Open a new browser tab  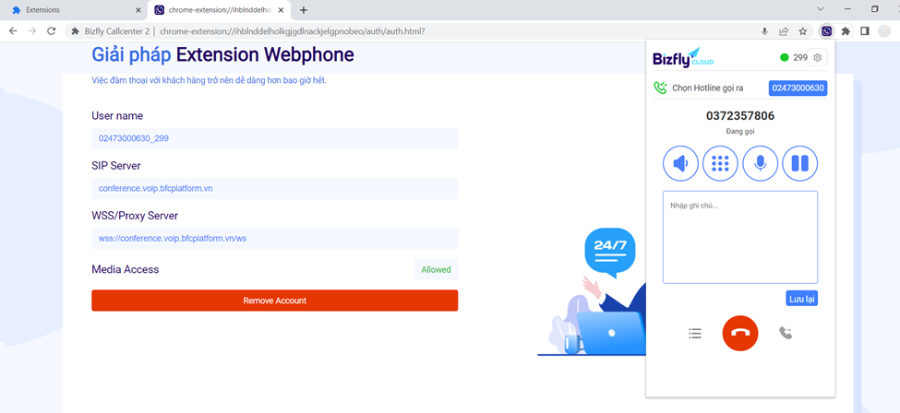point(304,10)
